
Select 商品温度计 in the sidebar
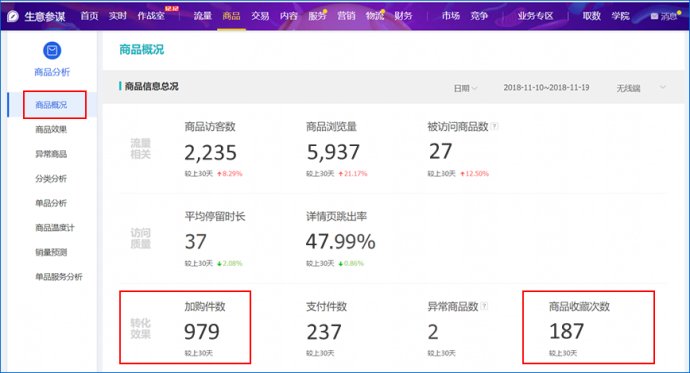click(x=55, y=227)
